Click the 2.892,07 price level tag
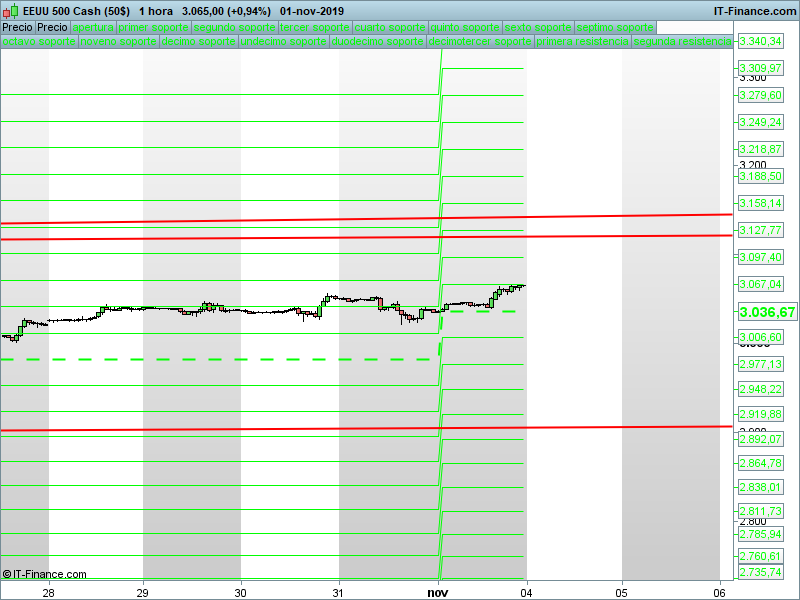This screenshot has height=600, width=800. point(761,439)
